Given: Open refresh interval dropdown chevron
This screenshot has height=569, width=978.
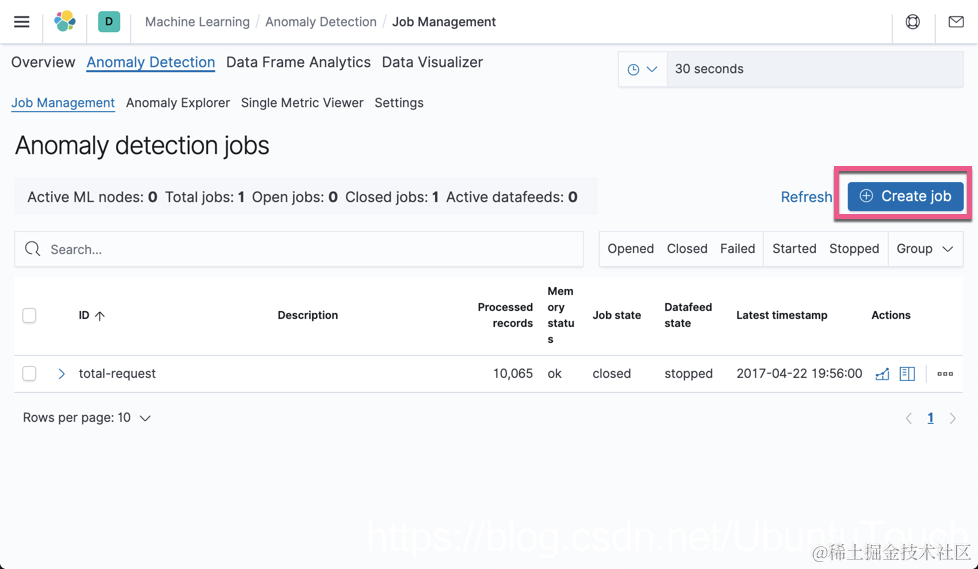Looking at the screenshot, I should [652, 69].
